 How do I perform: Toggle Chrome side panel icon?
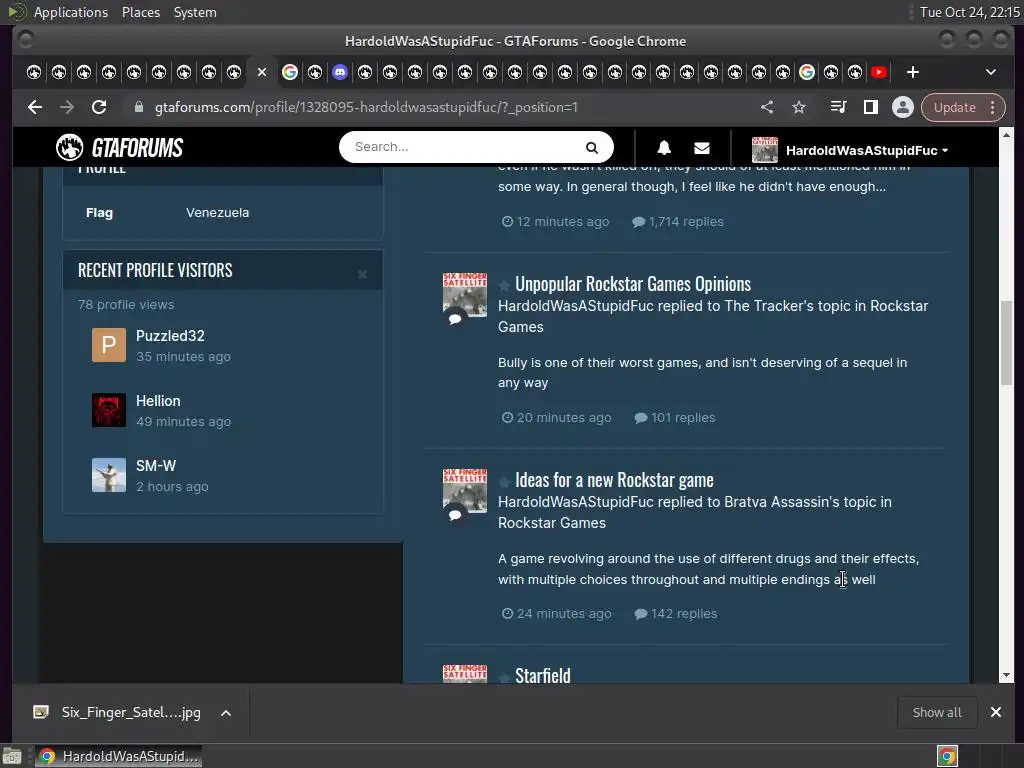[871, 107]
